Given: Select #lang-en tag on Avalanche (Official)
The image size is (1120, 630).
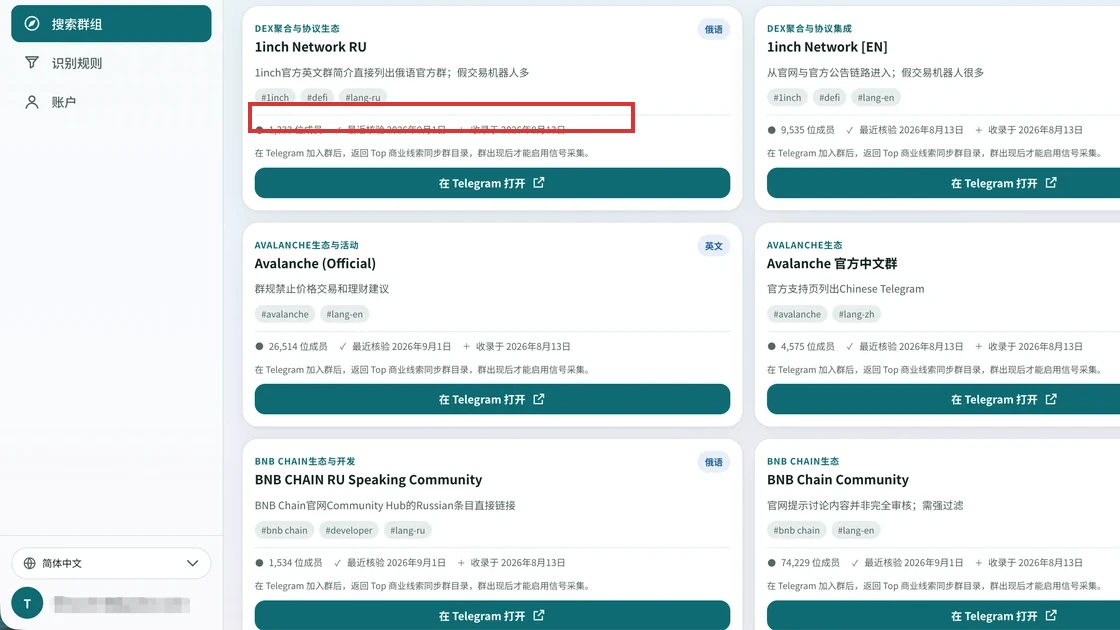Looking at the screenshot, I should click(x=344, y=314).
